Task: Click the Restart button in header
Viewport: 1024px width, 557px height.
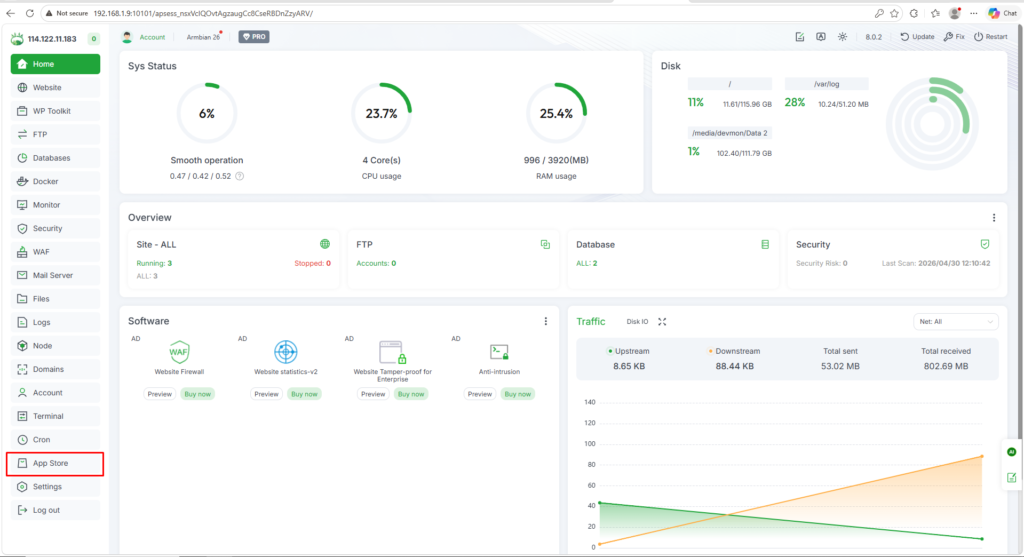Action: 991,37
